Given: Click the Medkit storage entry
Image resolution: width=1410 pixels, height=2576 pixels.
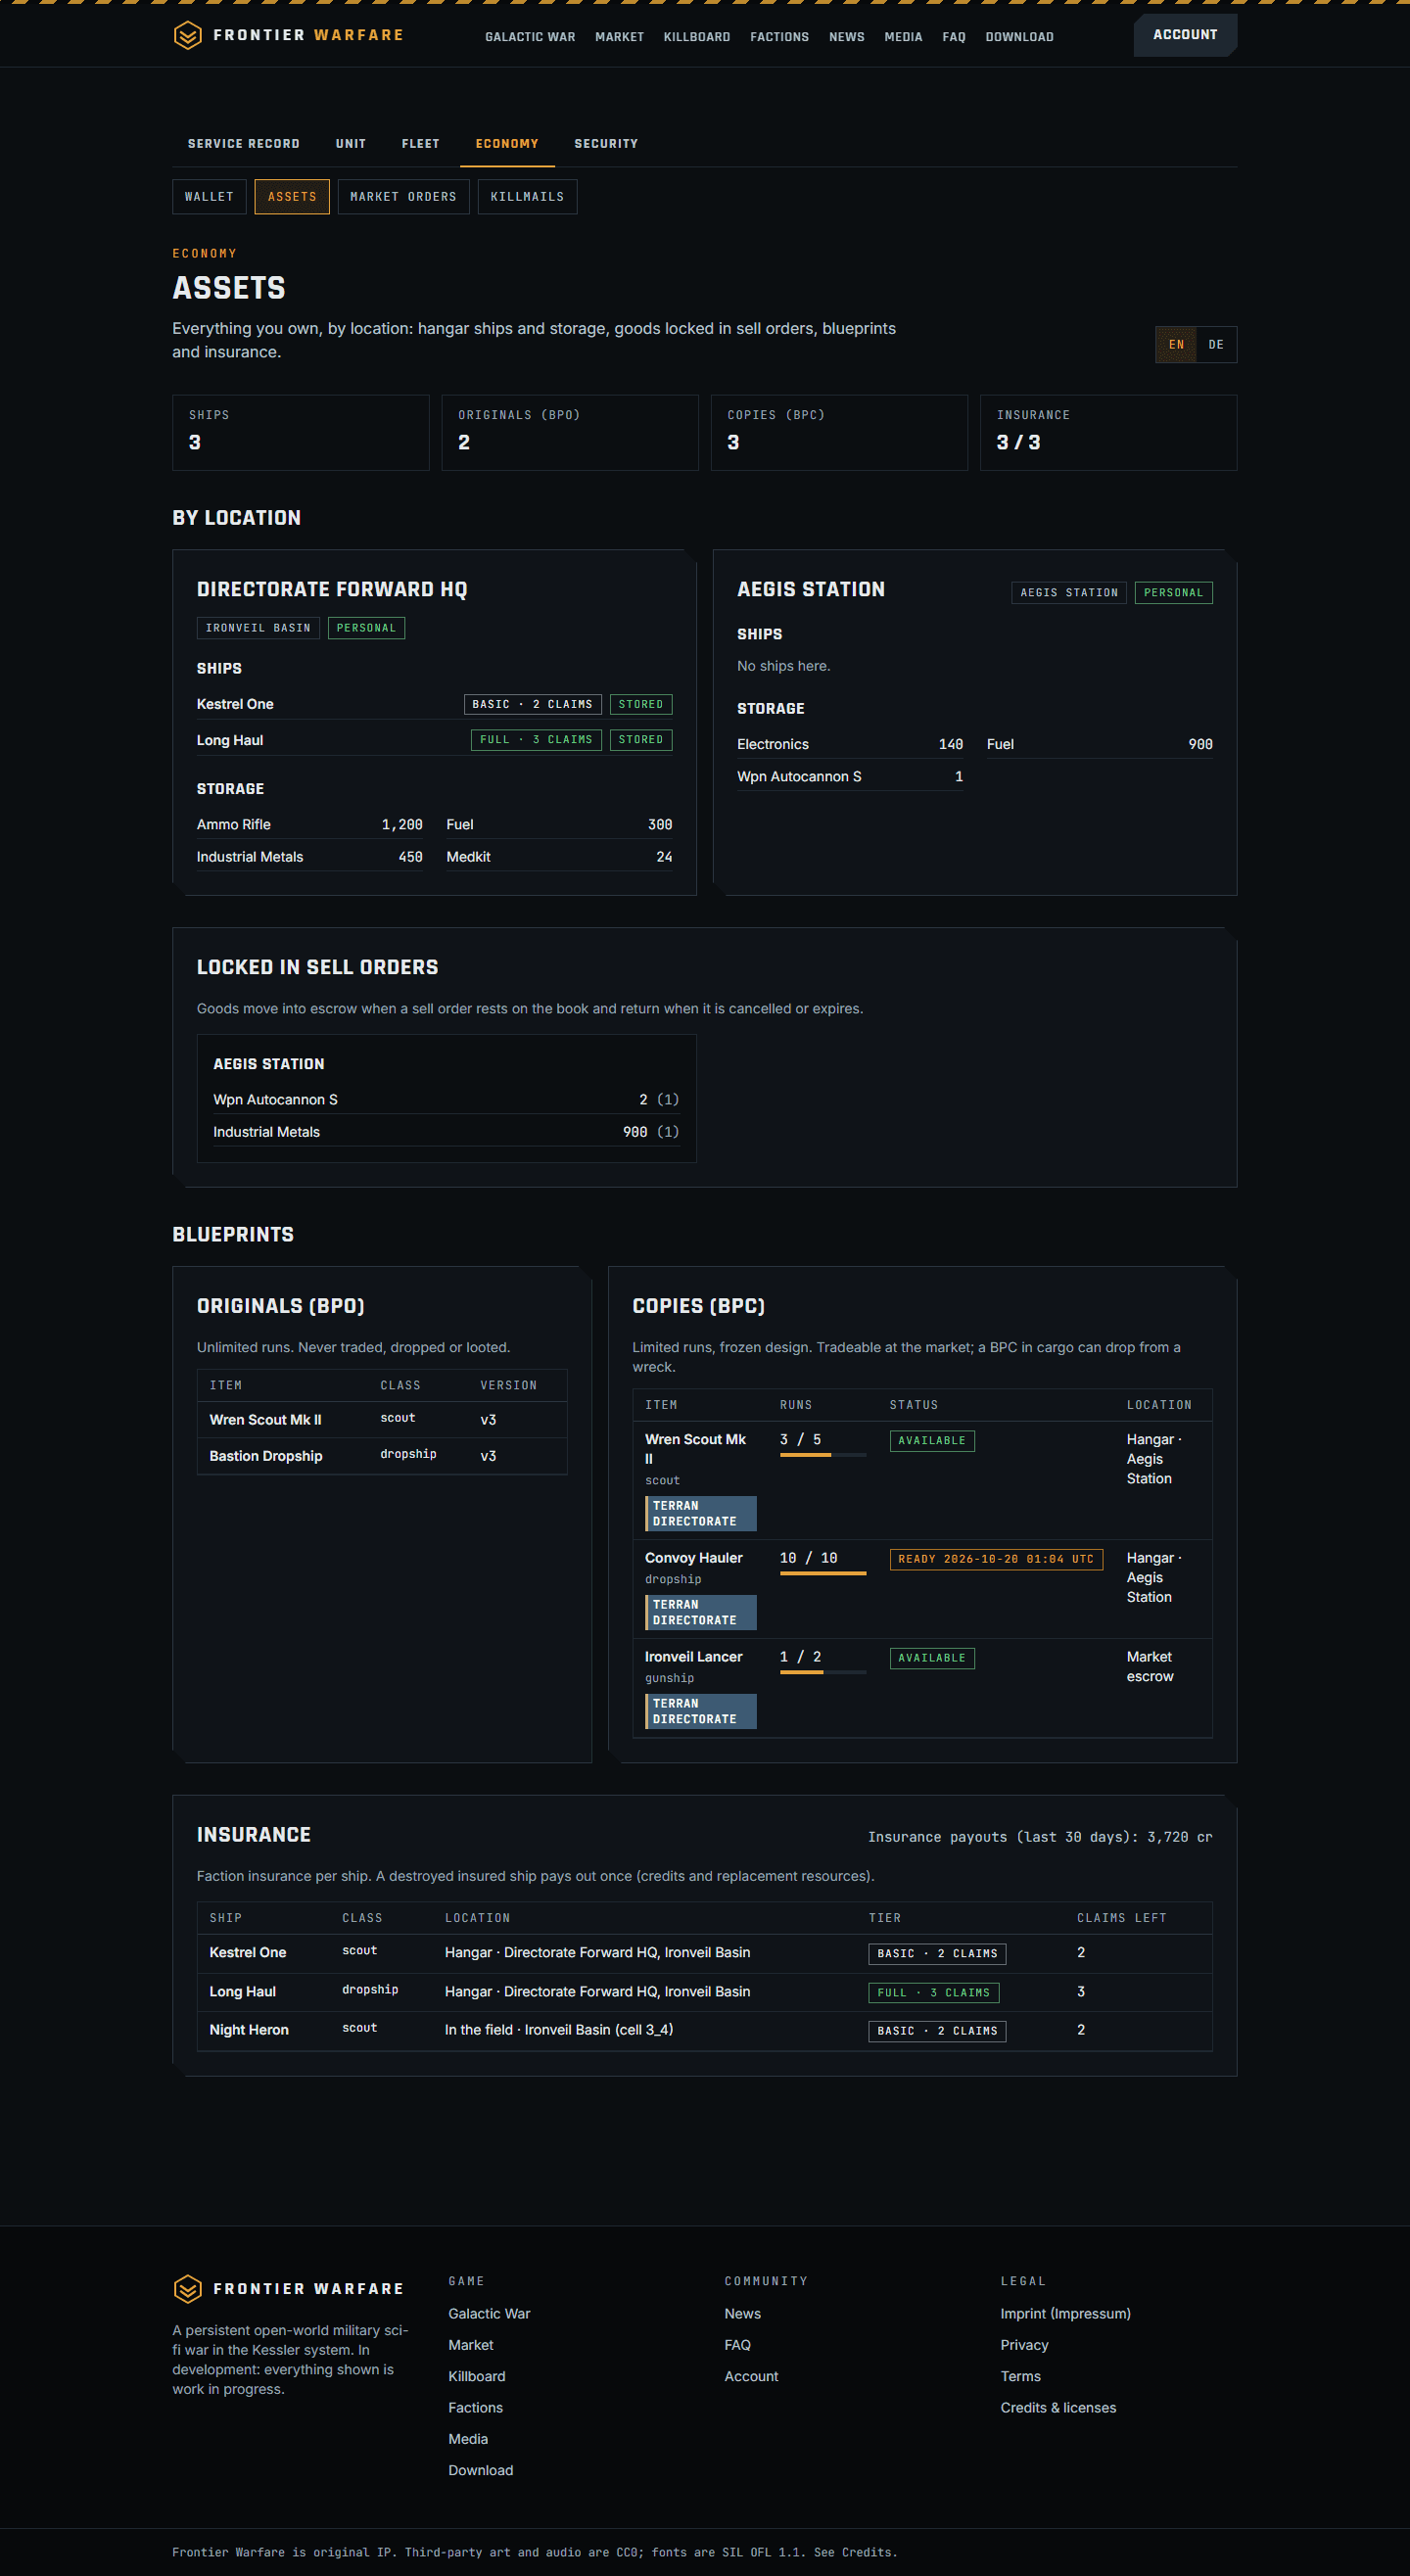Looking at the screenshot, I should 559,857.
